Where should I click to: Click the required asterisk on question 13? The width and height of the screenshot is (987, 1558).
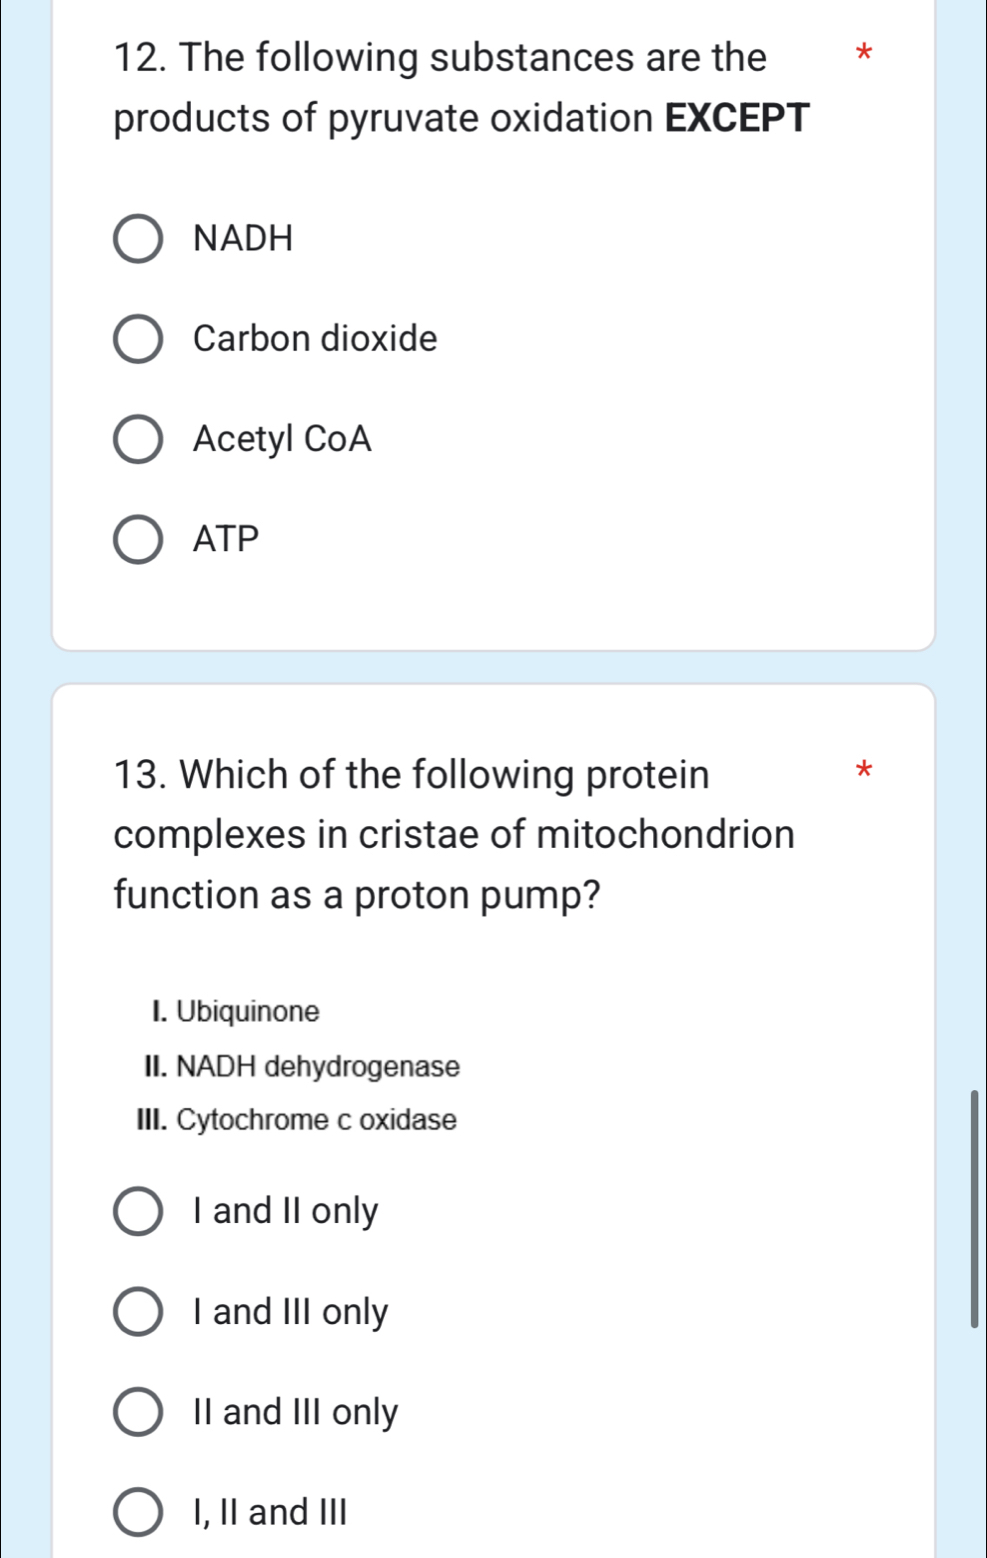click(864, 770)
